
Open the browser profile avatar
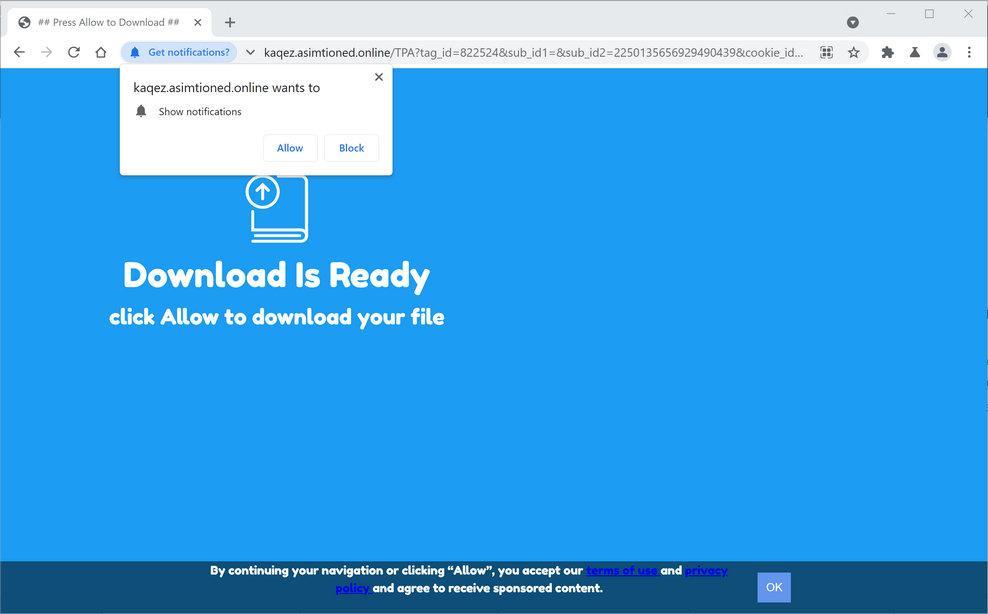pos(941,52)
